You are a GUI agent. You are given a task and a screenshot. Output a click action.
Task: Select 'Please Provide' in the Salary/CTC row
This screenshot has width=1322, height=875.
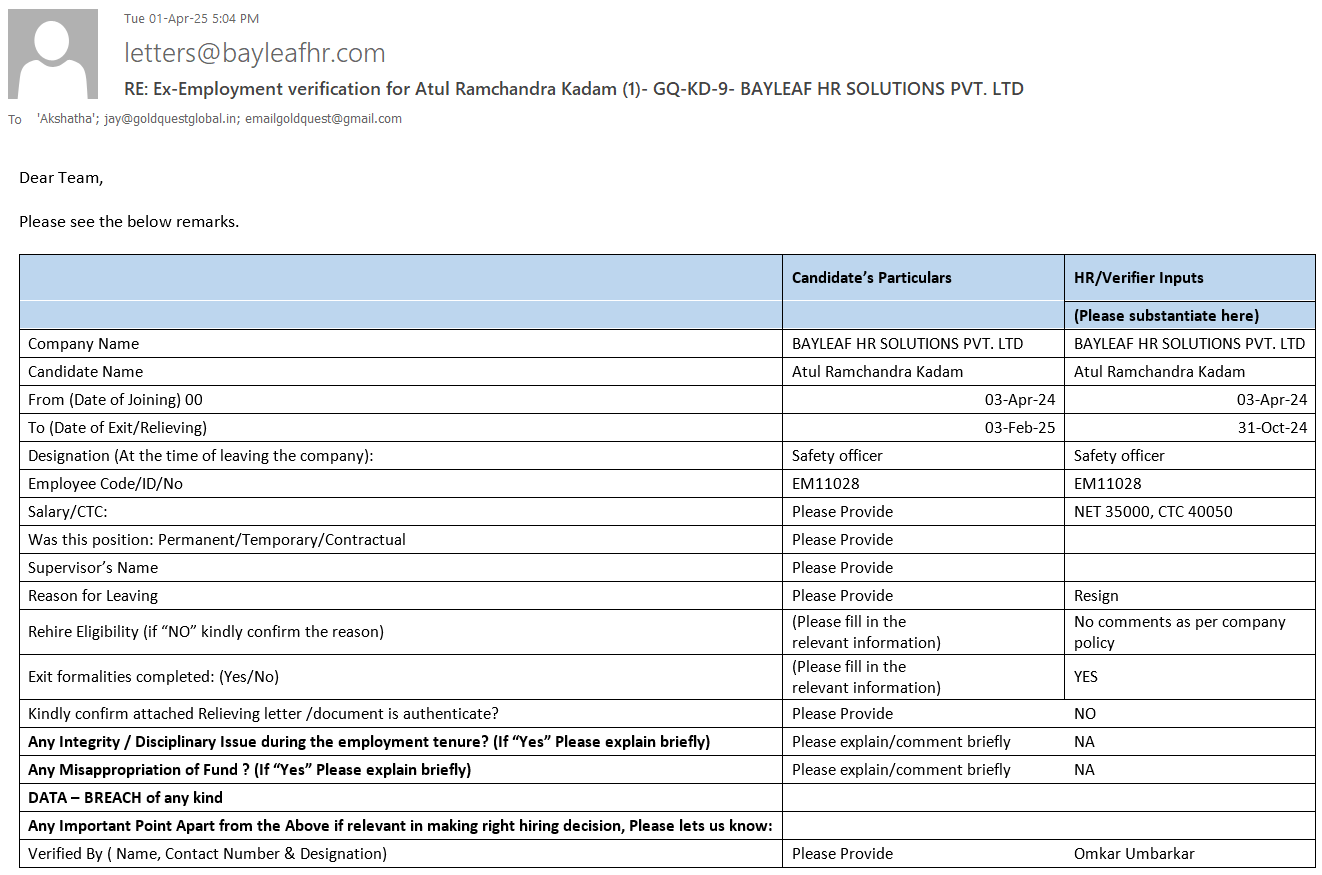click(x=843, y=512)
